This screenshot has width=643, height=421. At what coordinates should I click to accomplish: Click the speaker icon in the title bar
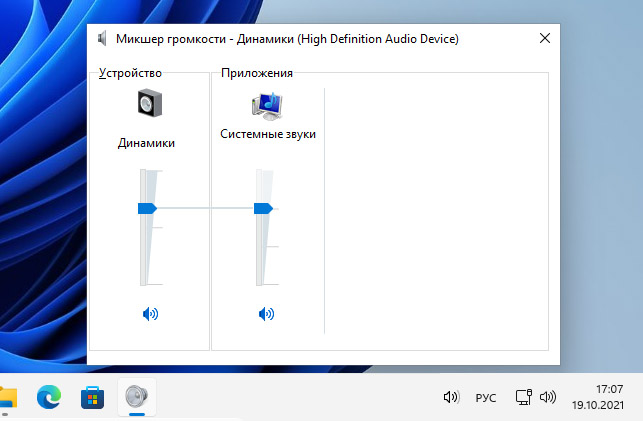click(x=102, y=39)
